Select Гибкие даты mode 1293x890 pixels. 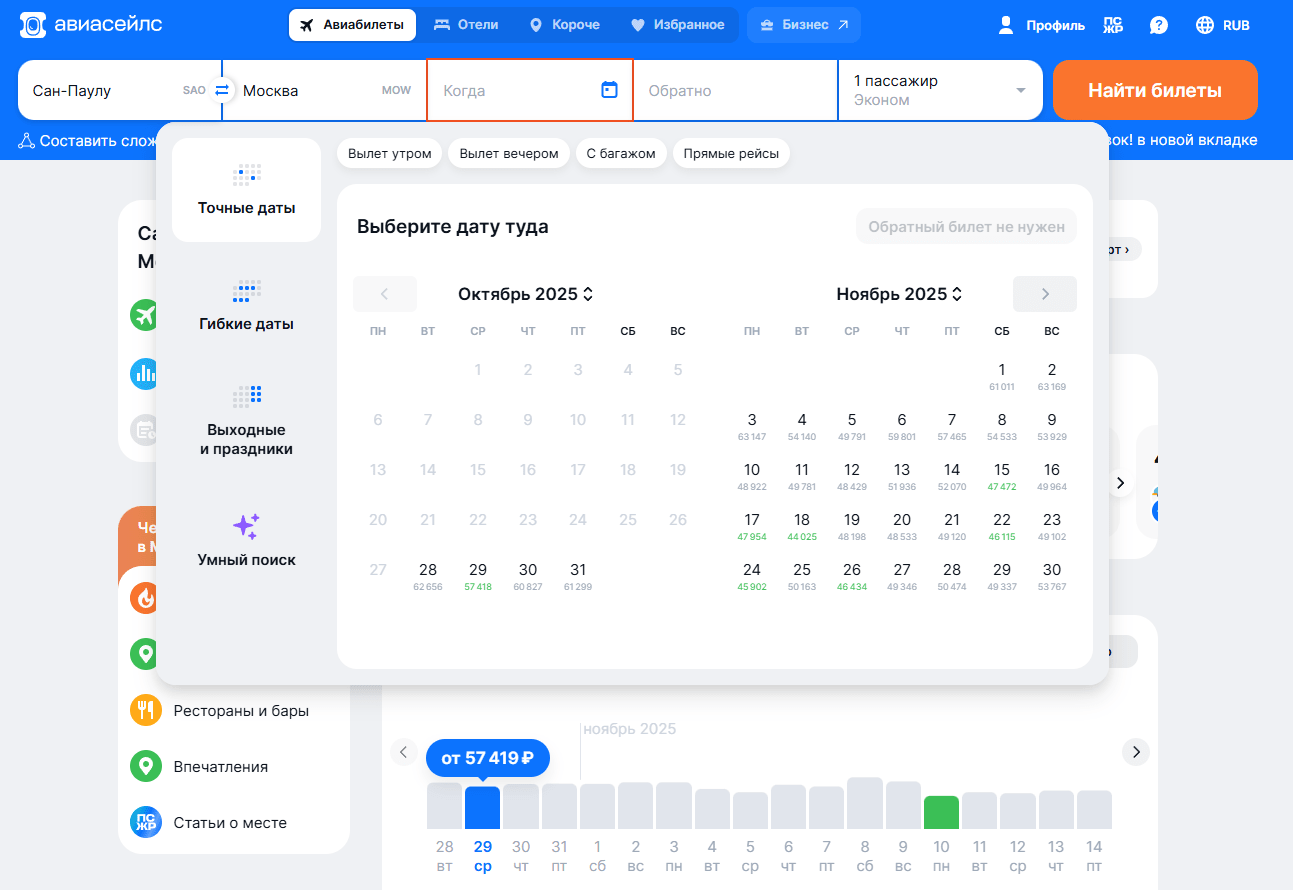(246, 306)
